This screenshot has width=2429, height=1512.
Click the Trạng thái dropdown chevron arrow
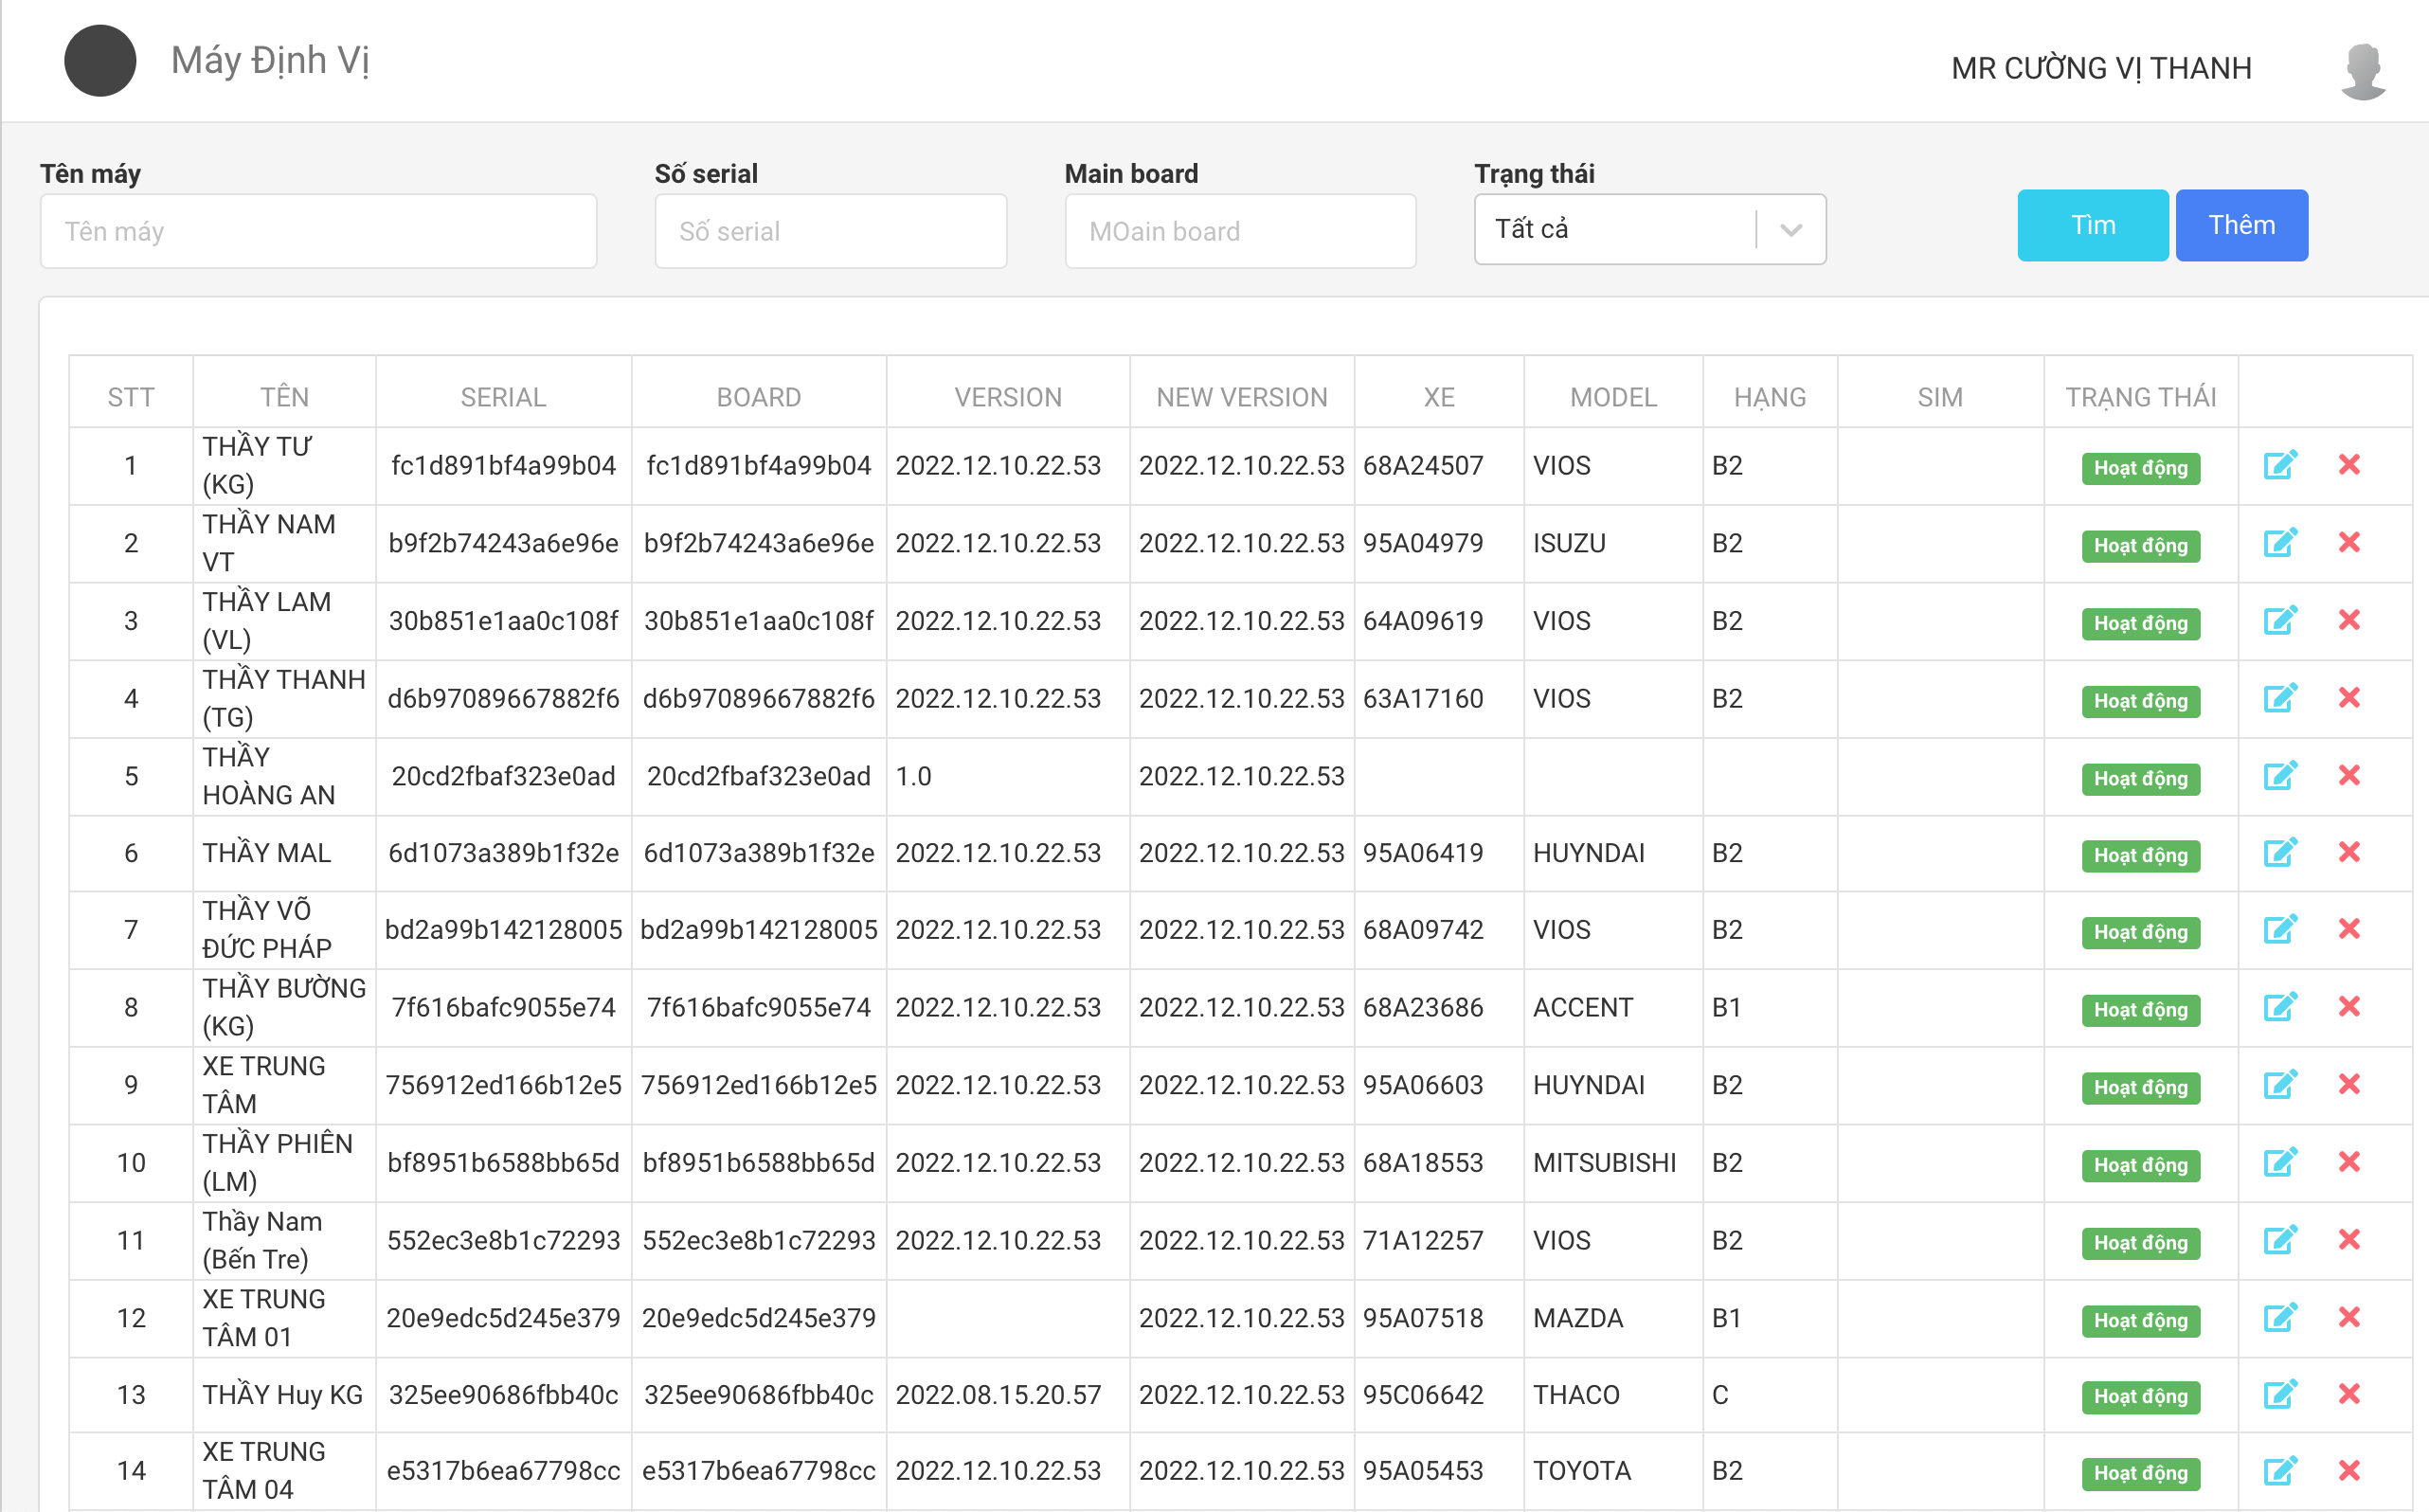pyautogui.click(x=1791, y=230)
